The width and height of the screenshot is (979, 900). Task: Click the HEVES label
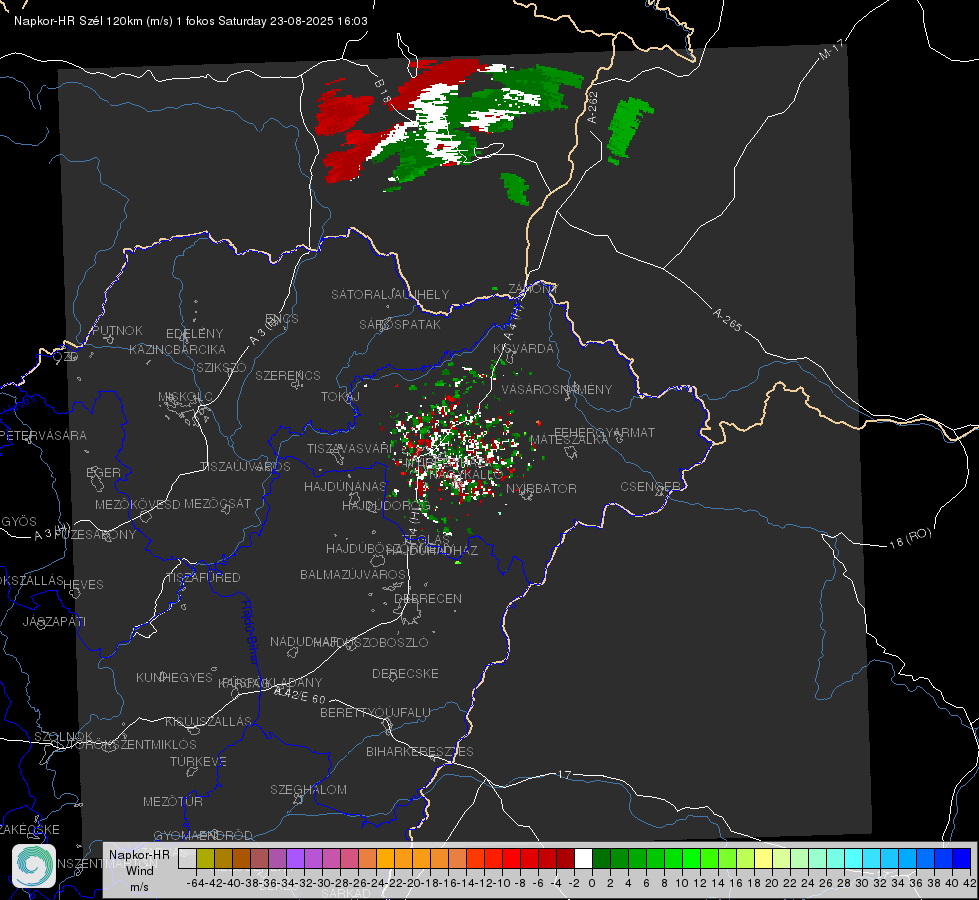click(83, 585)
